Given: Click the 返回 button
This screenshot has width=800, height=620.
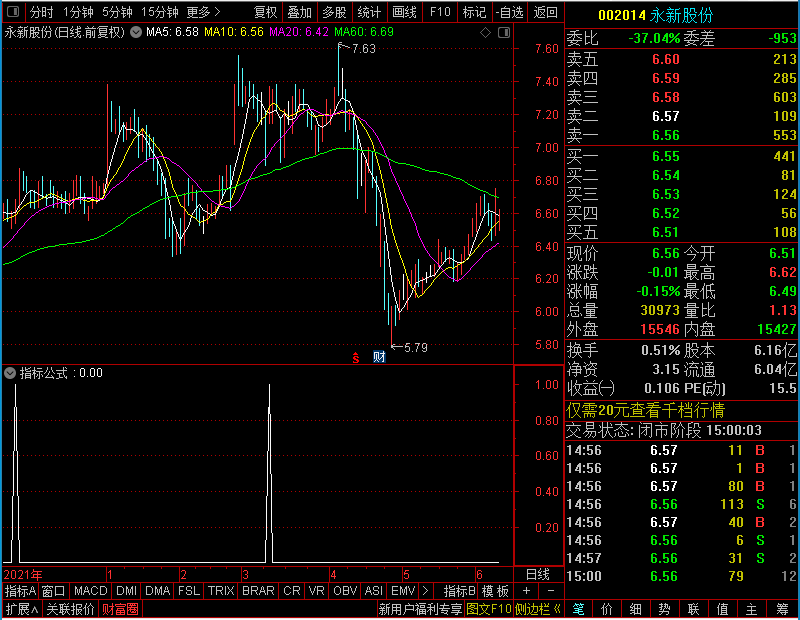Looking at the screenshot, I should pyautogui.click(x=545, y=12).
